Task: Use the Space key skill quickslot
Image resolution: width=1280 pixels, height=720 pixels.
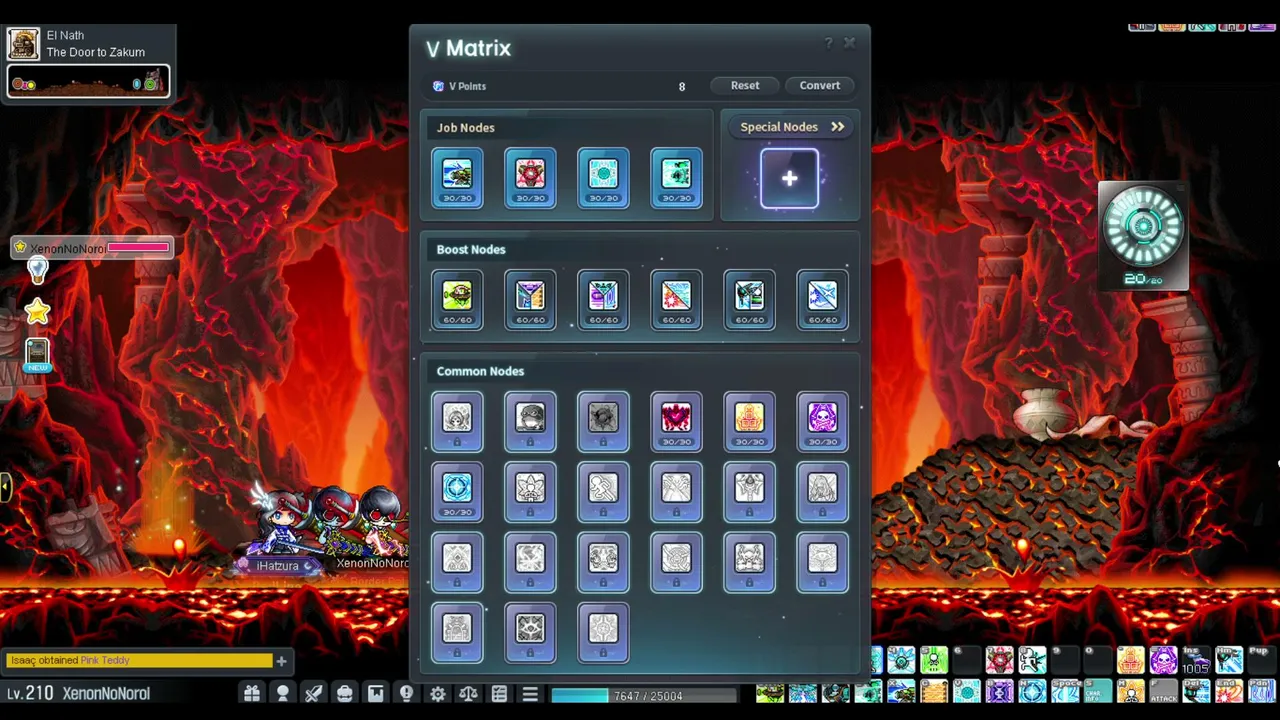Action: coord(1065,692)
